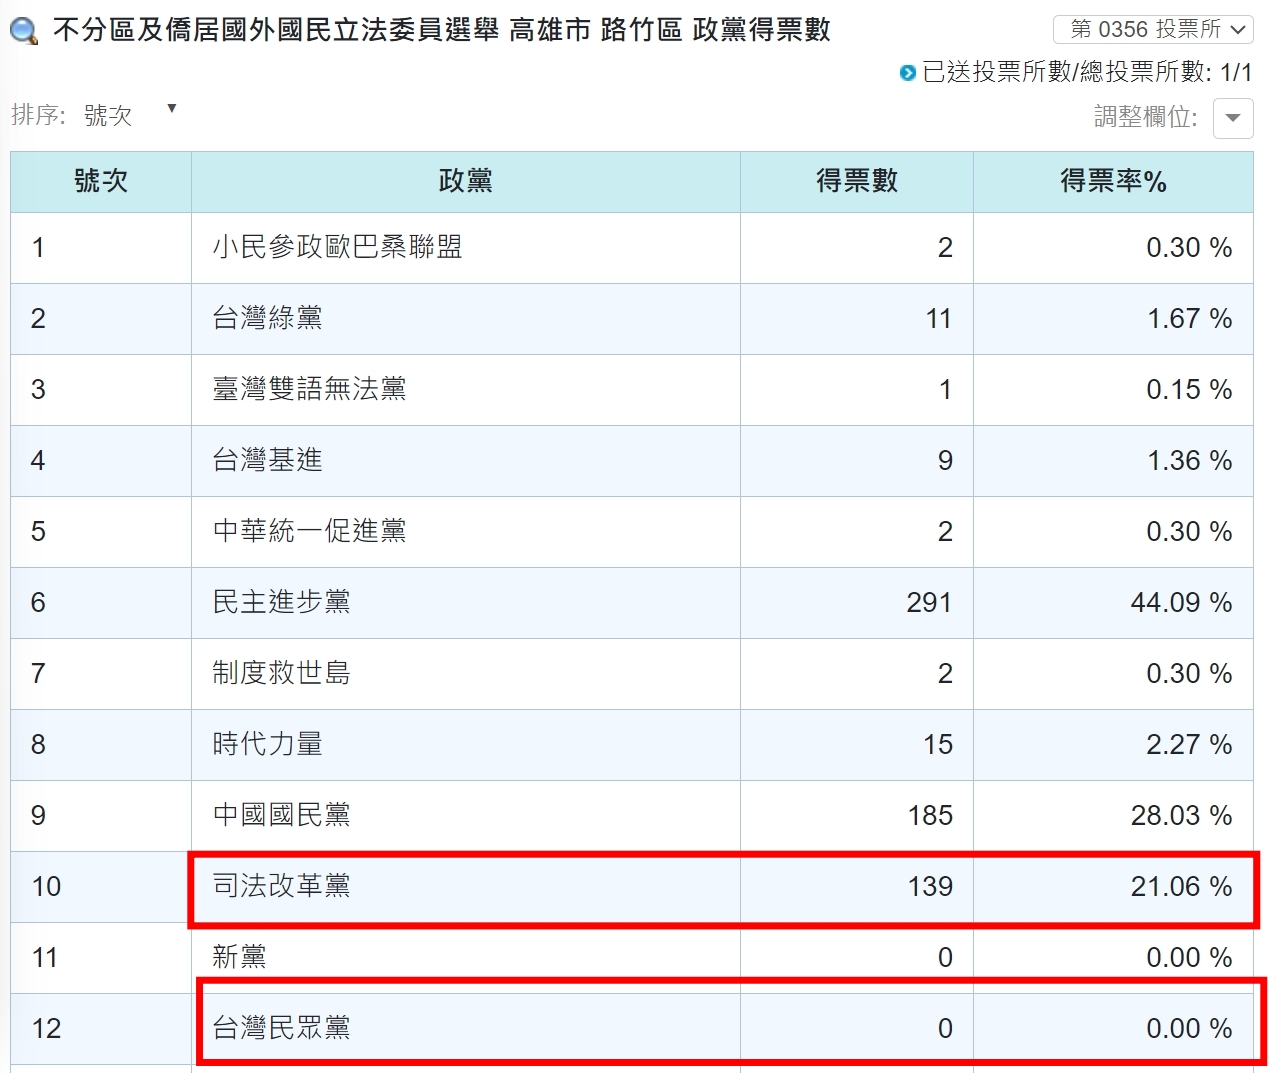Select the 台灣民眾黨 party cell
The width and height of the screenshot is (1278, 1073).
[466, 1029]
